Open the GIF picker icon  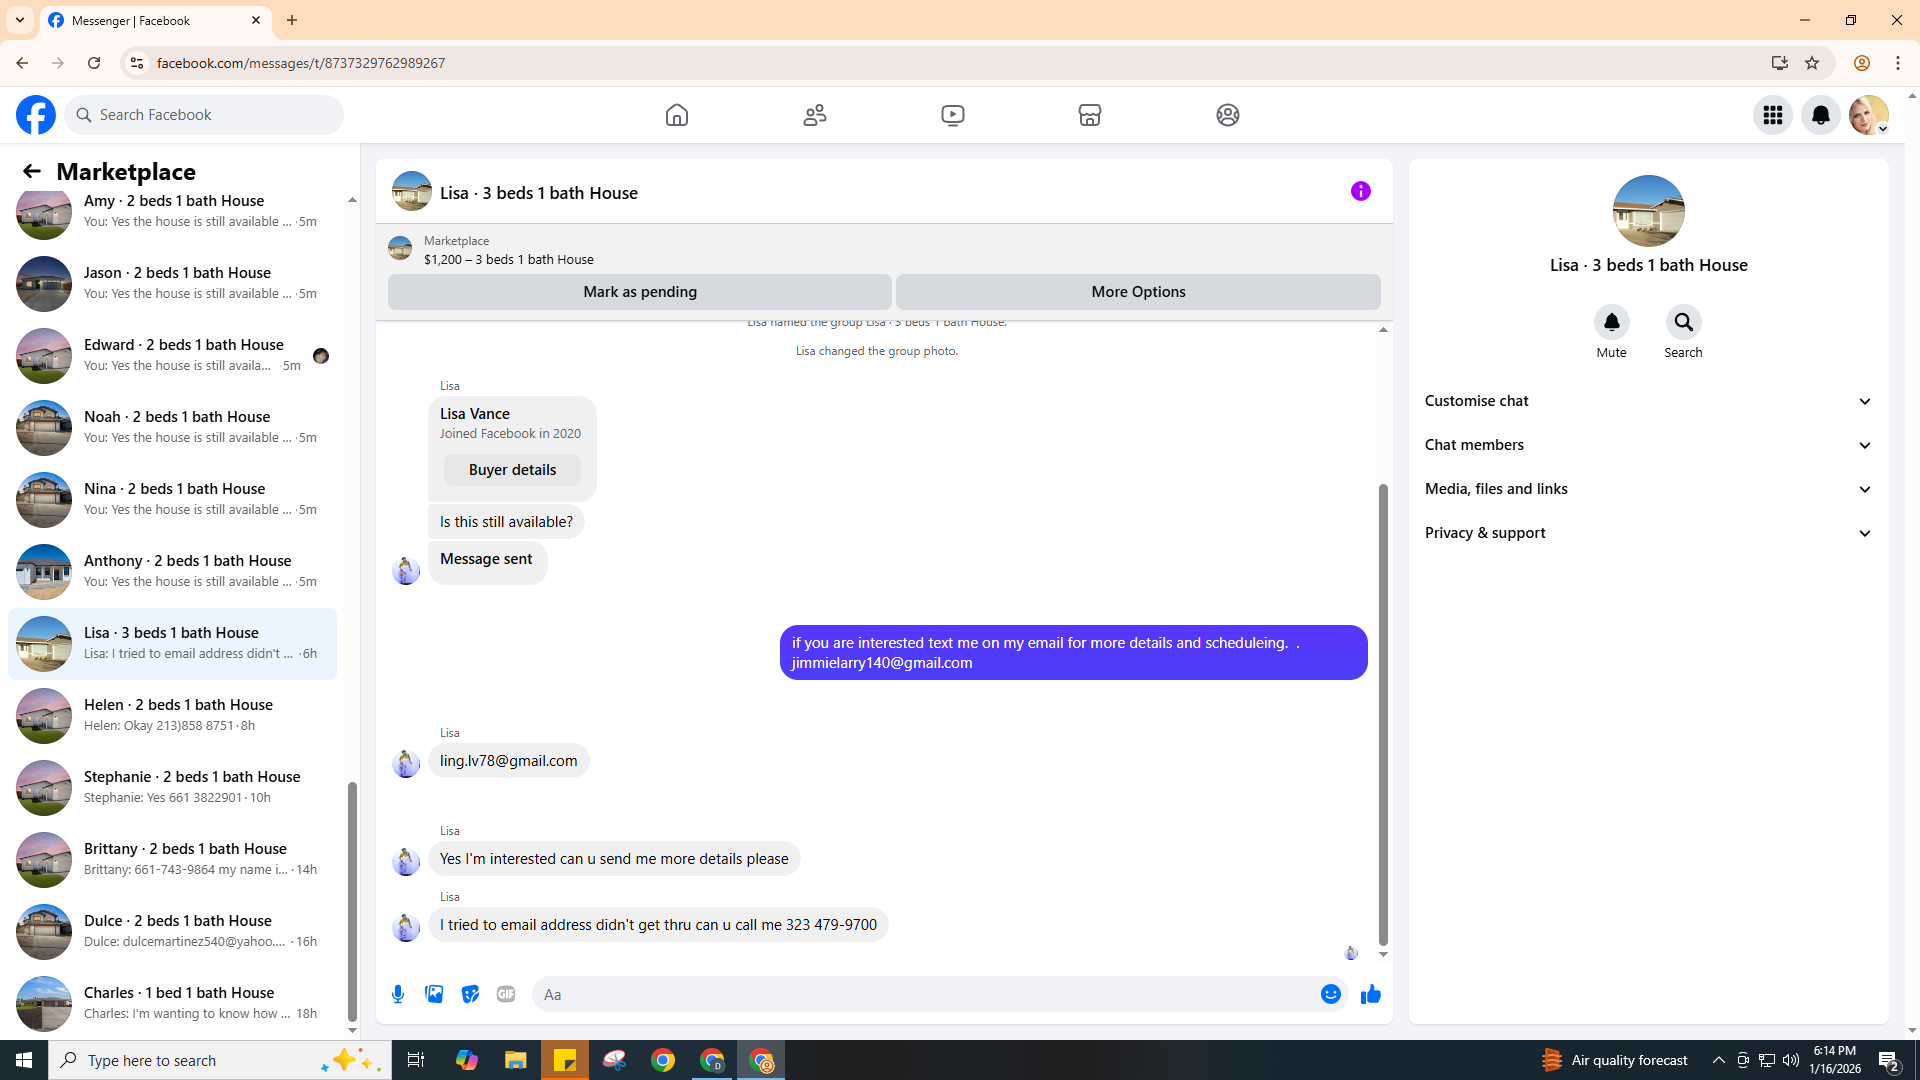tap(506, 994)
